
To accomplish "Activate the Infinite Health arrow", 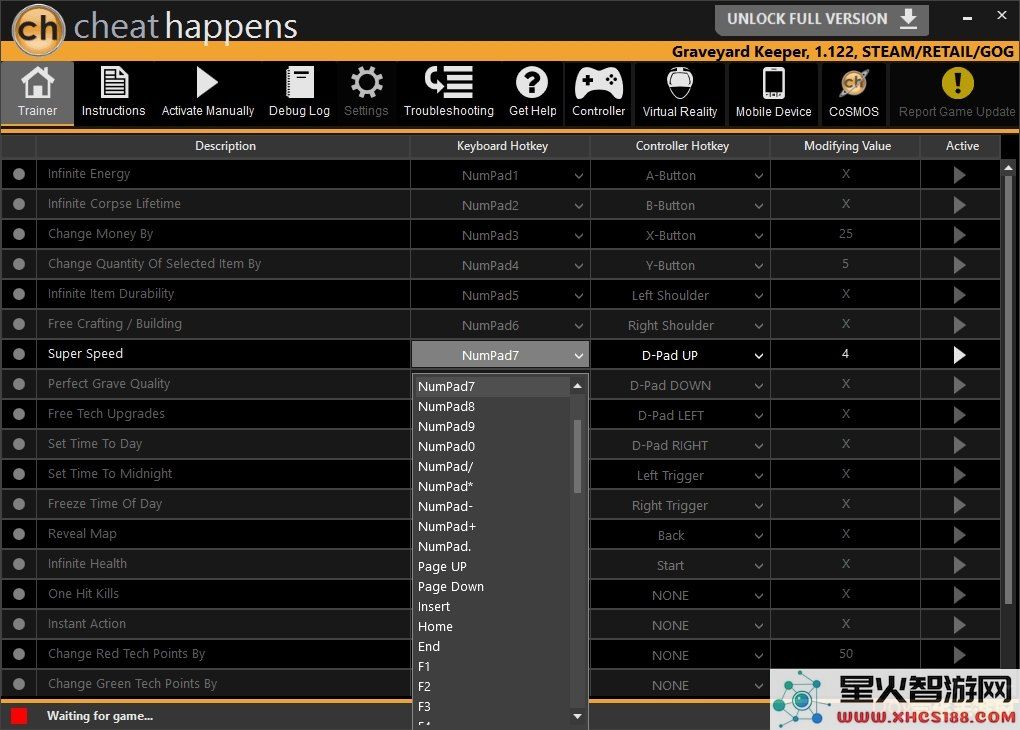I will tap(960, 565).
